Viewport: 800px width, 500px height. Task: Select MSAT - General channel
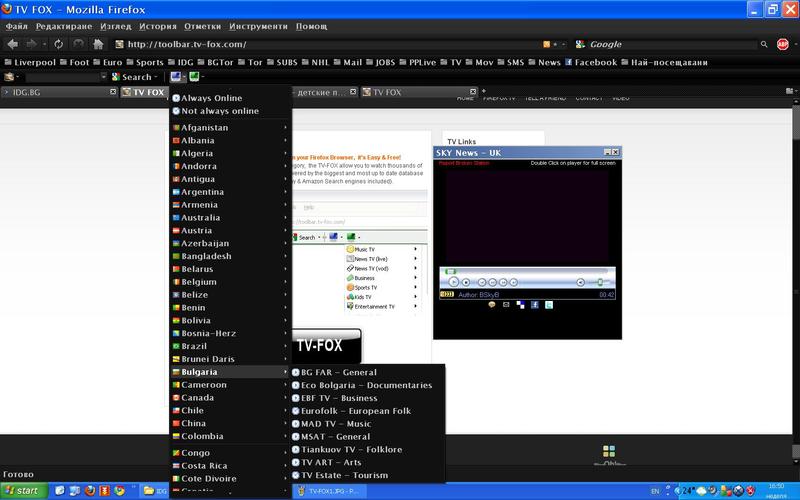point(367,437)
